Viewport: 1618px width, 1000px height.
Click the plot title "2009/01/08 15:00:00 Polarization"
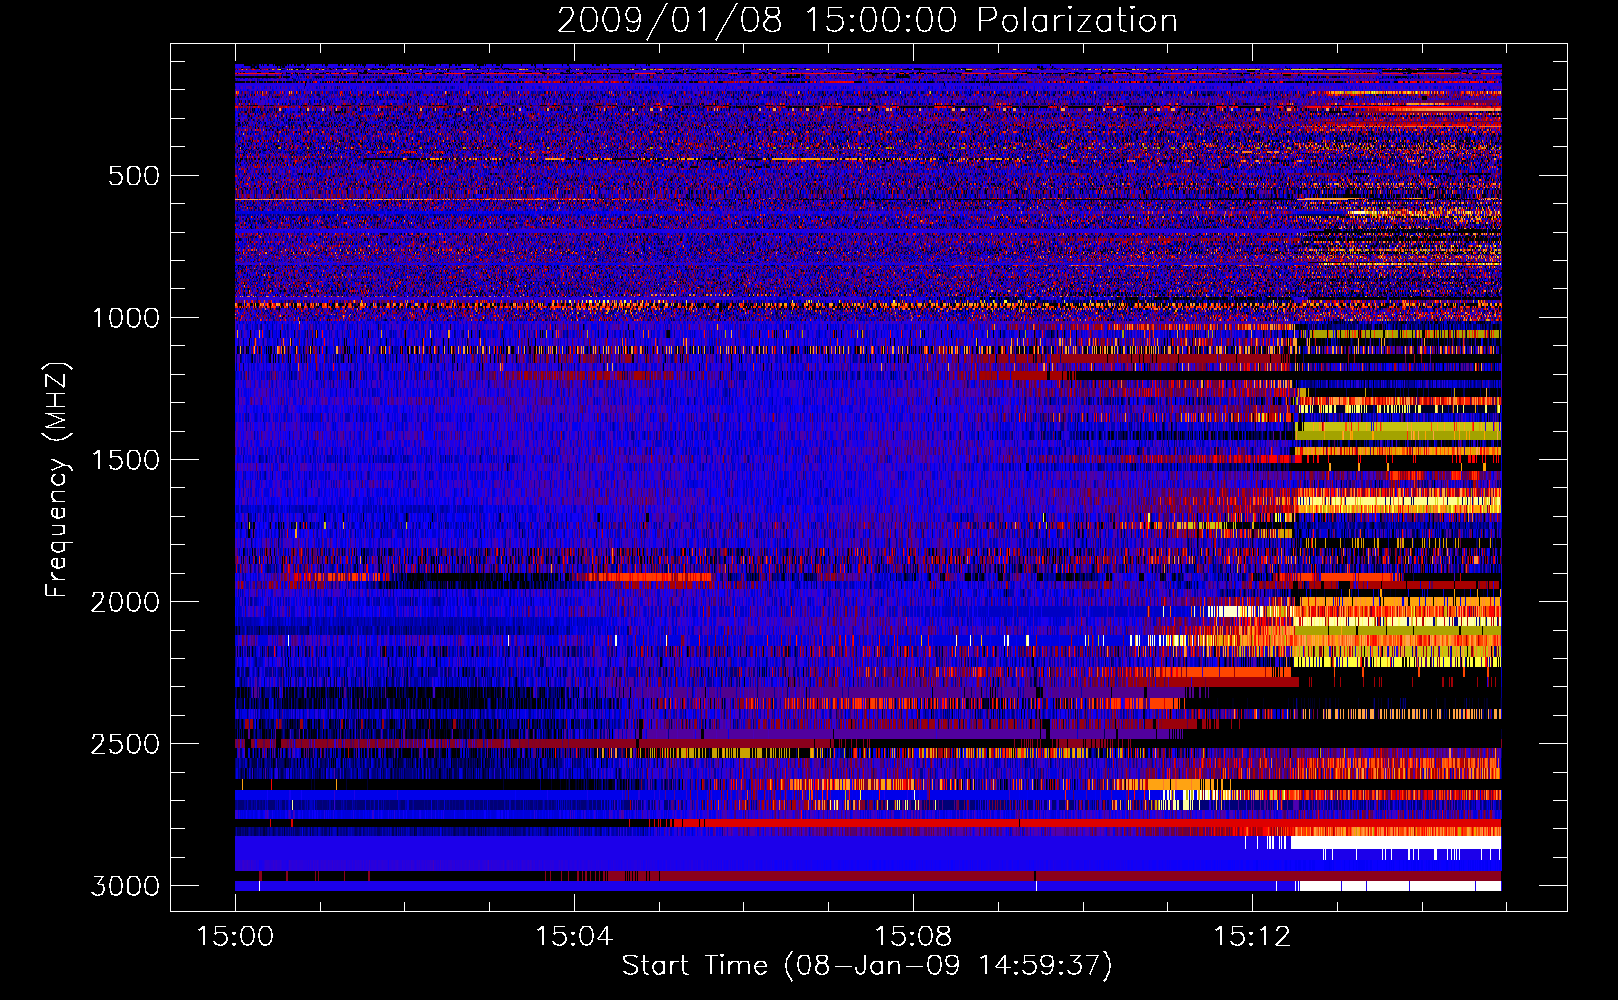[867, 20]
